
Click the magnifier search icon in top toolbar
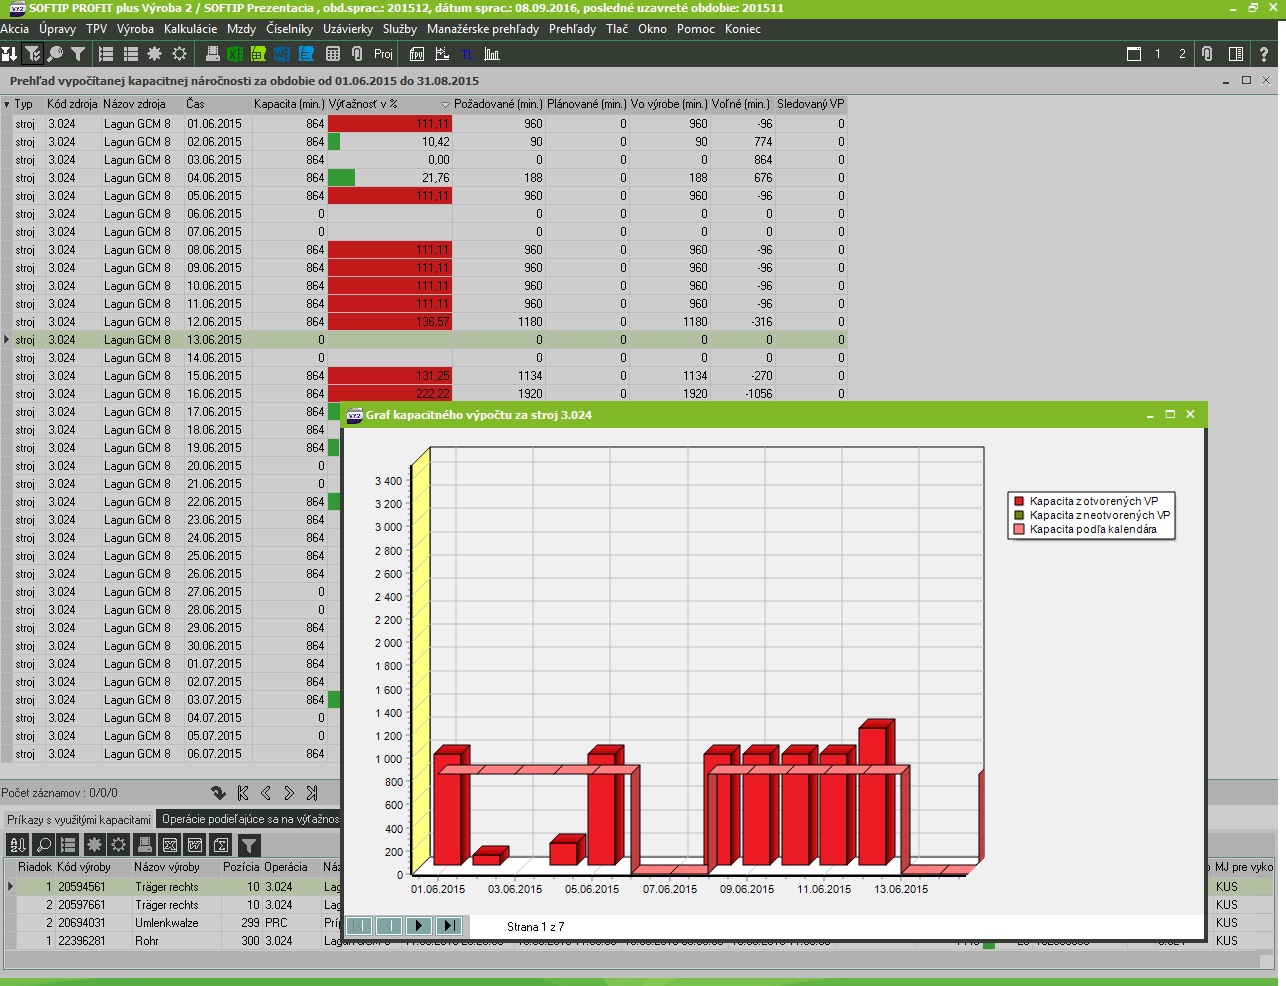click(55, 54)
